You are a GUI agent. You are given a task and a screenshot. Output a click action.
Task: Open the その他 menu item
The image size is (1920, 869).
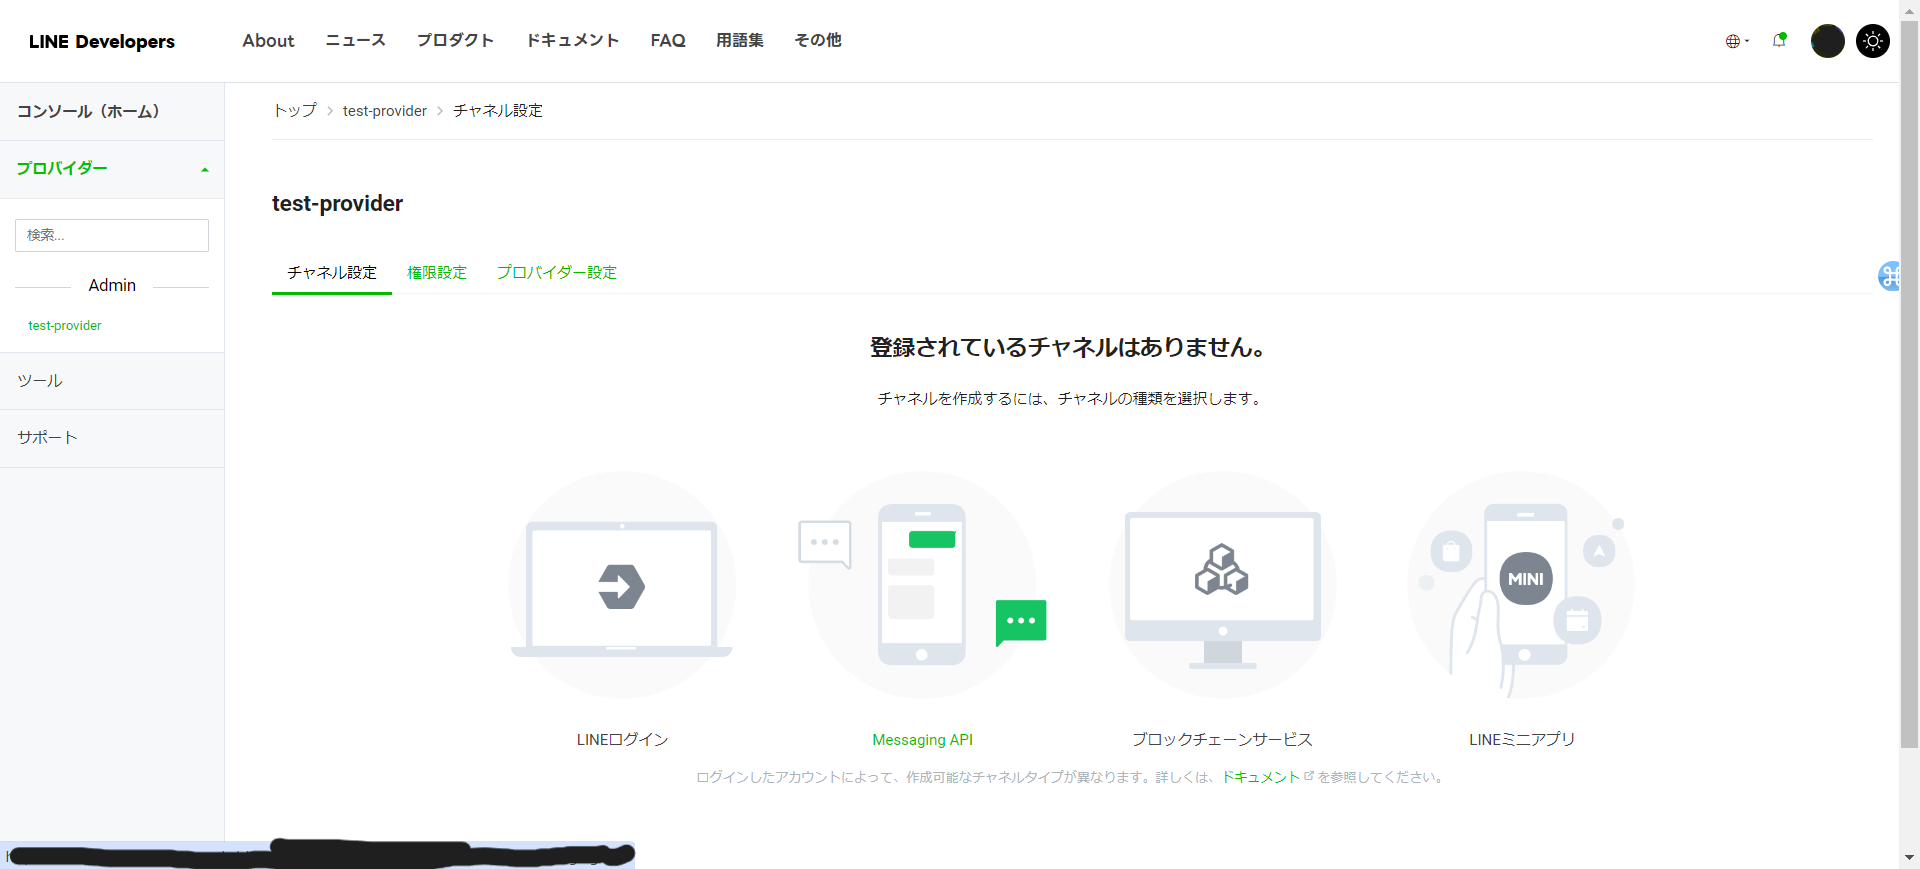pos(818,41)
